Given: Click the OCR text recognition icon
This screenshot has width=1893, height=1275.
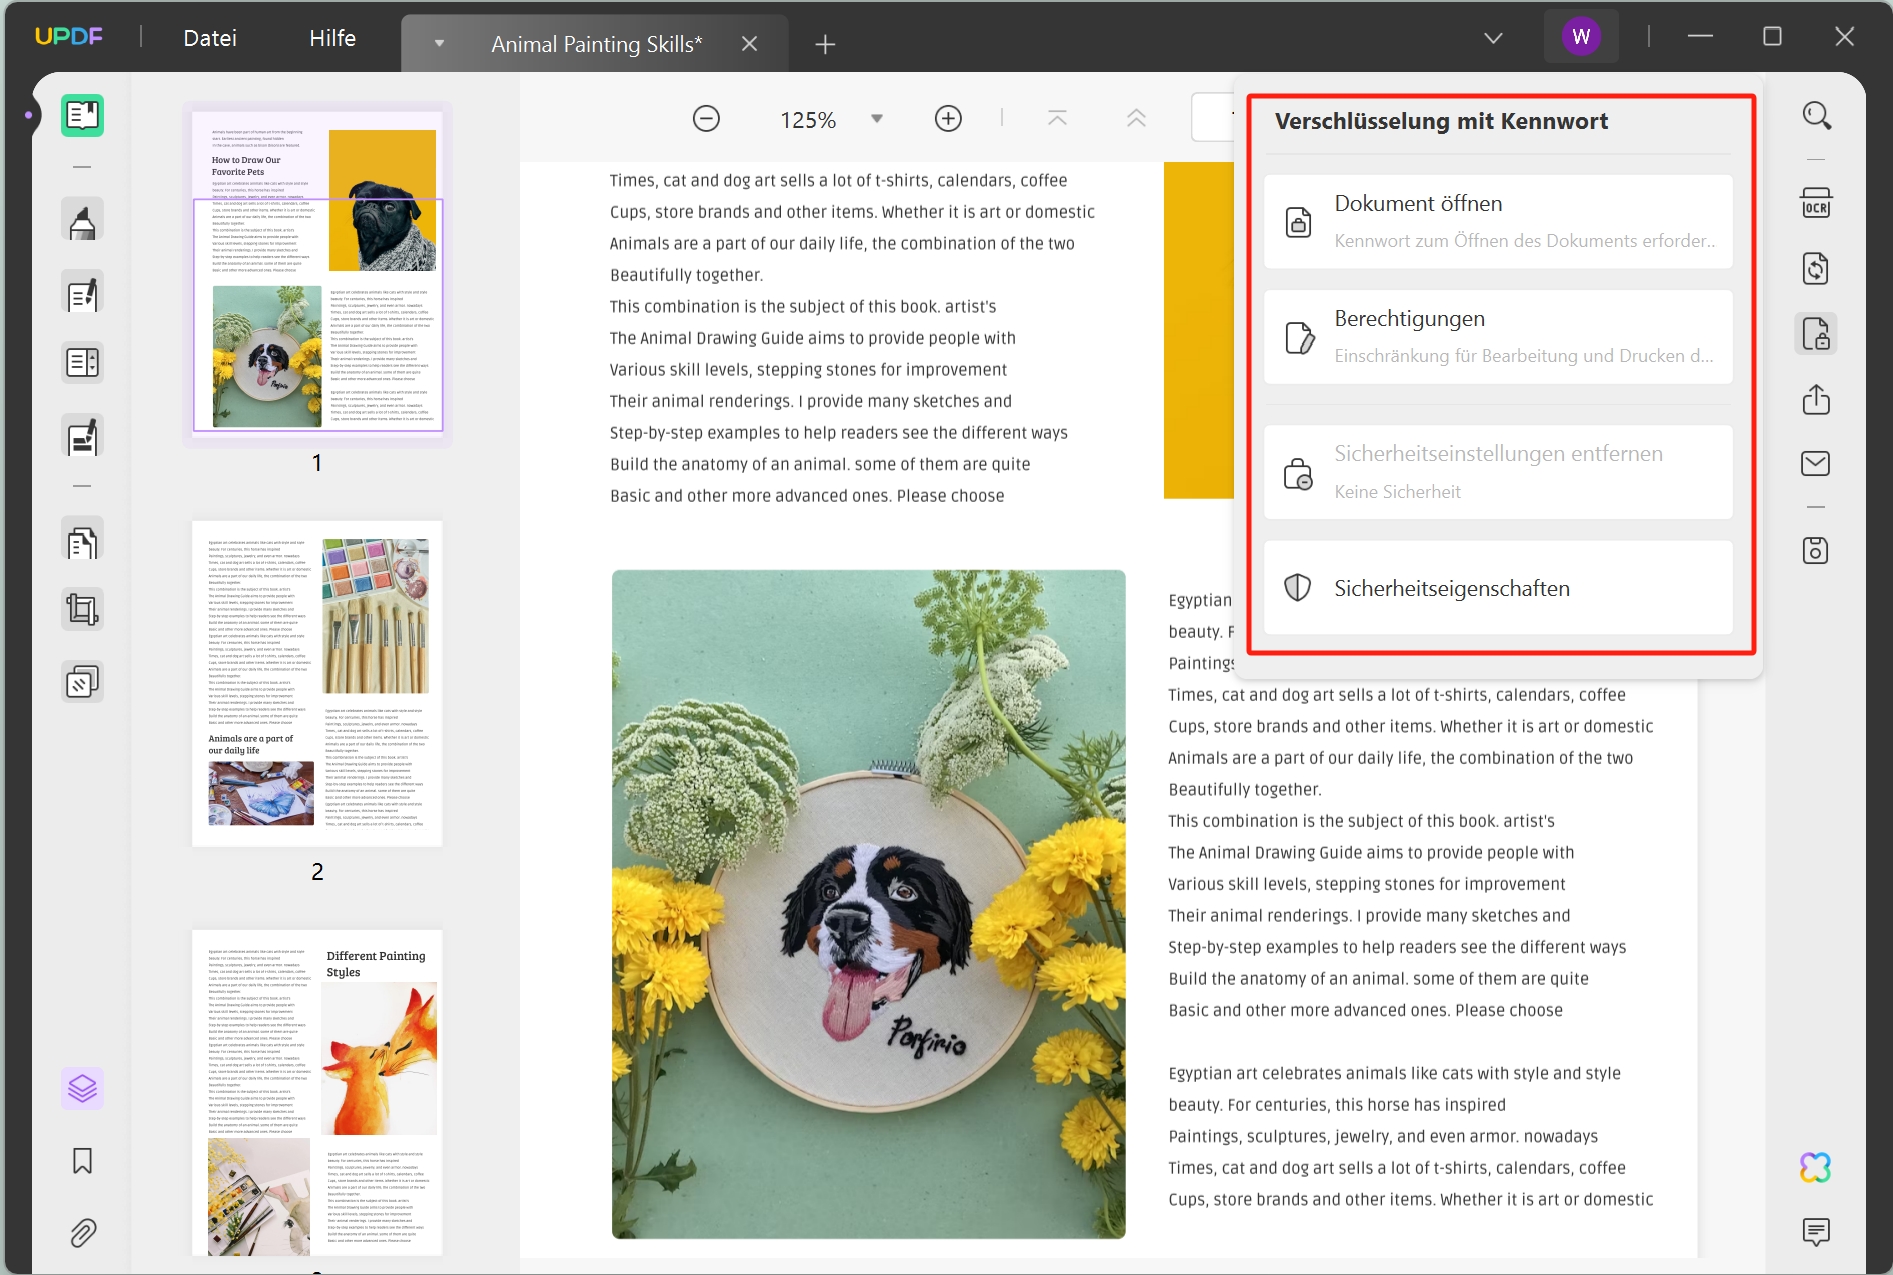Looking at the screenshot, I should pos(1815,204).
